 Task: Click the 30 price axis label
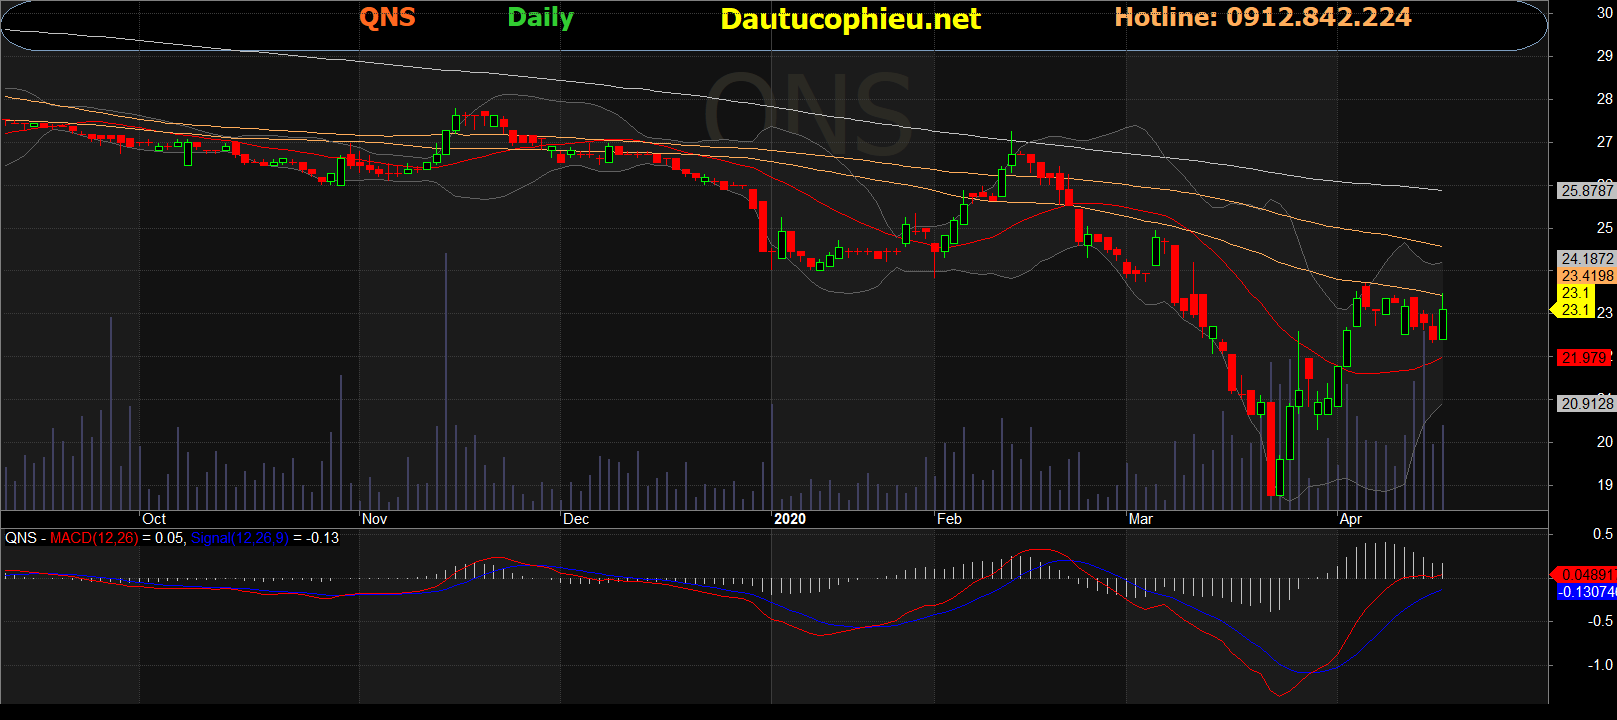[x=1604, y=13]
